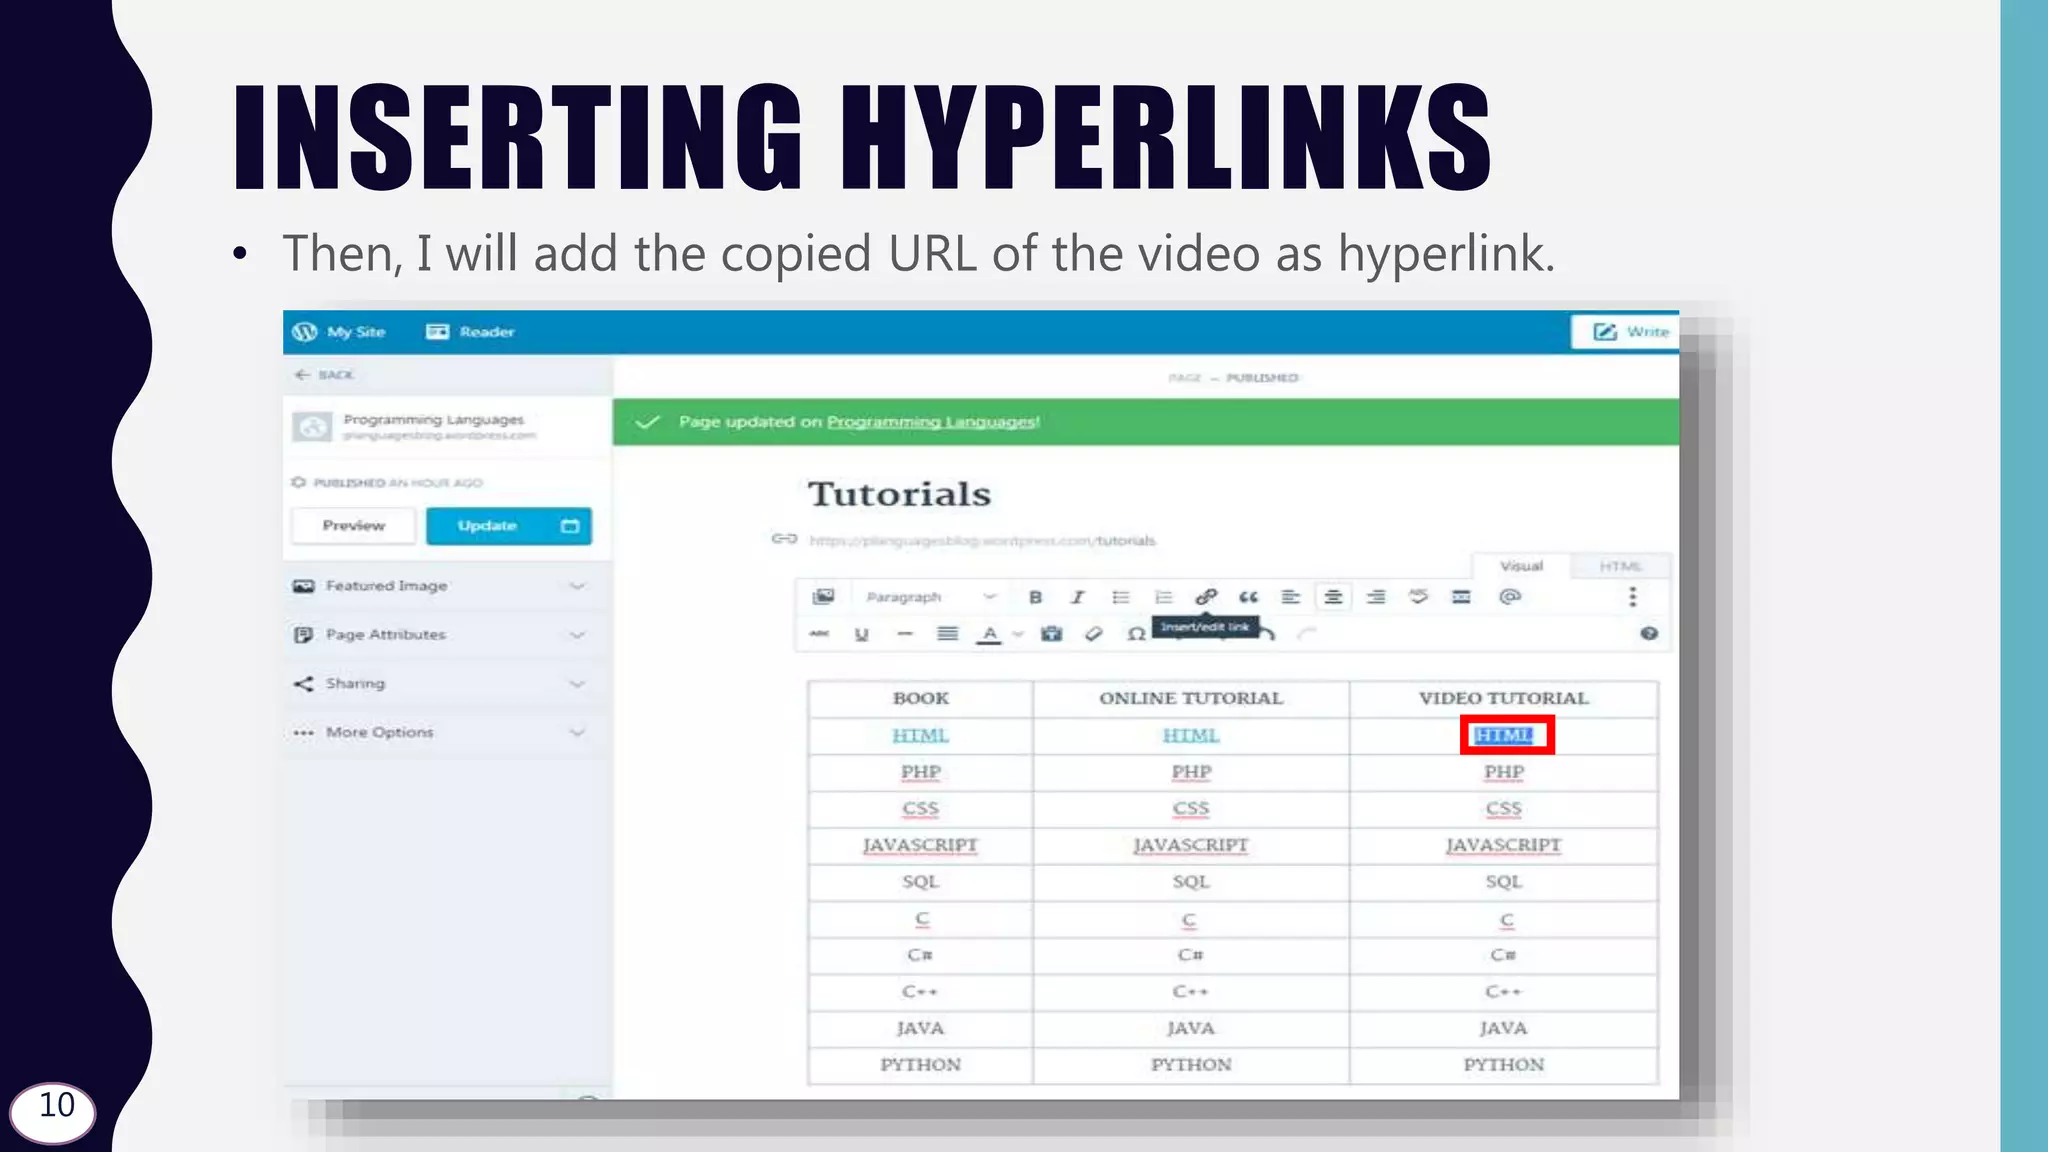This screenshot has height=1152, width=2048.
Task: Clear formatting with the eraser icon
Action: click(1093, 634)
